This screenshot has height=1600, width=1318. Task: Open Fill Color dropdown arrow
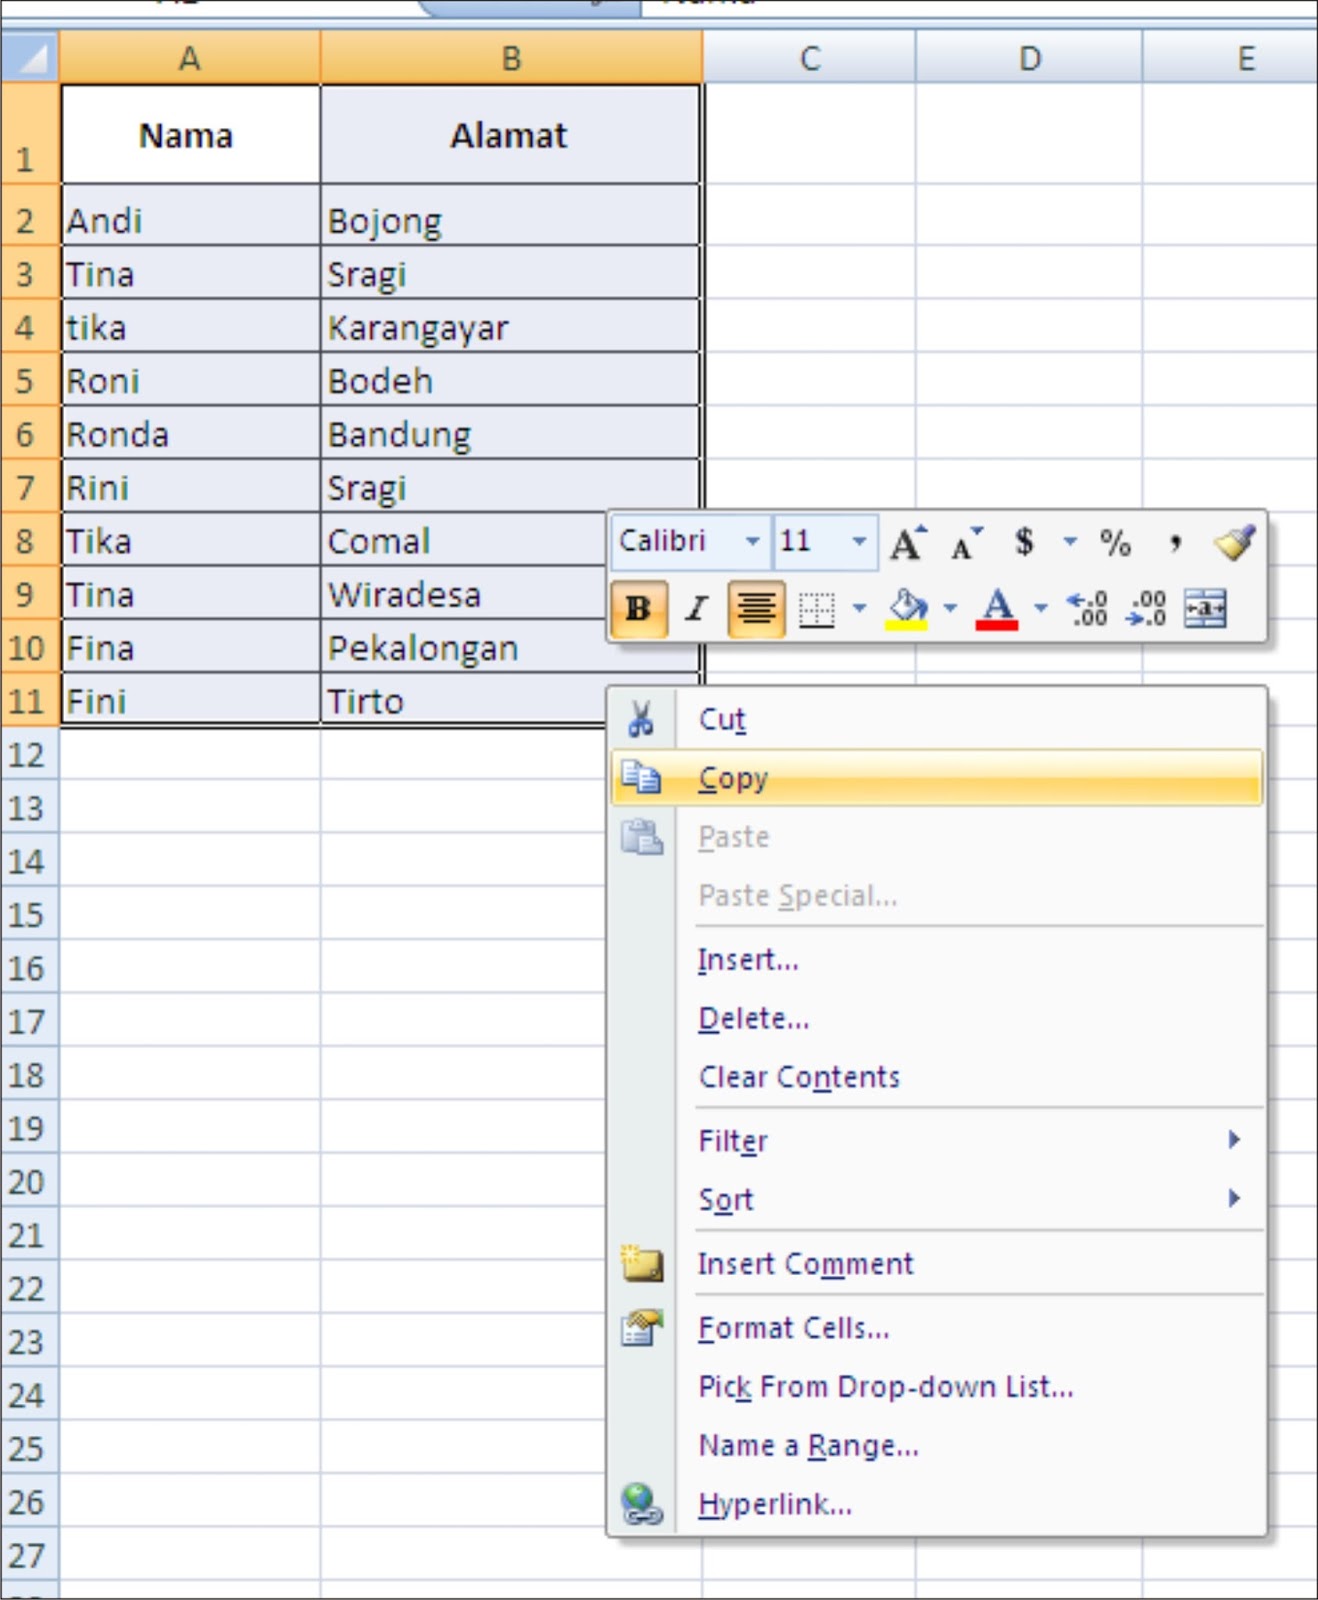coord(950,608)
